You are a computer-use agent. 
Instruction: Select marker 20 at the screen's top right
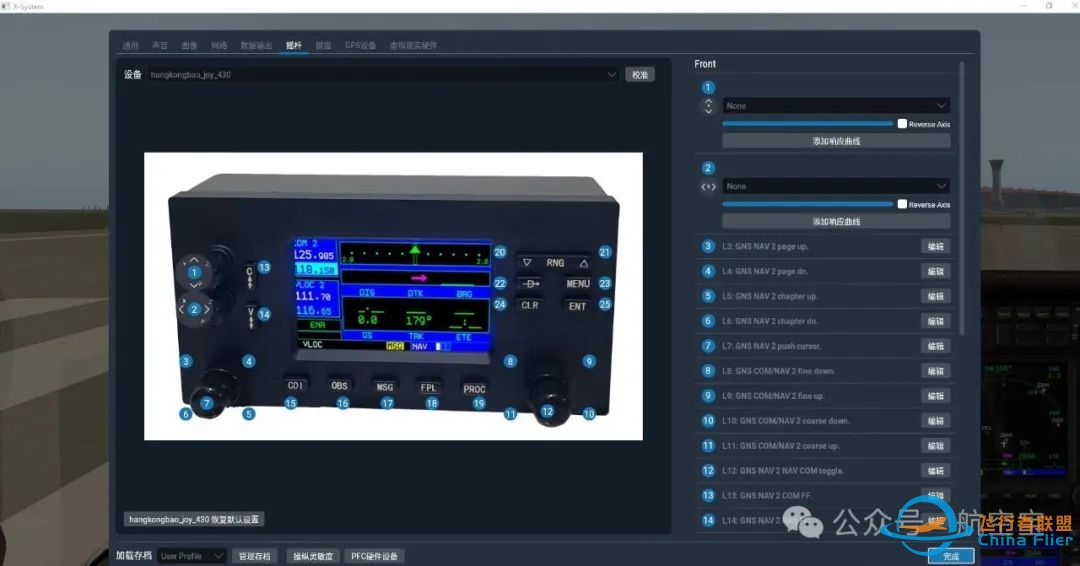tap(500, 252)
